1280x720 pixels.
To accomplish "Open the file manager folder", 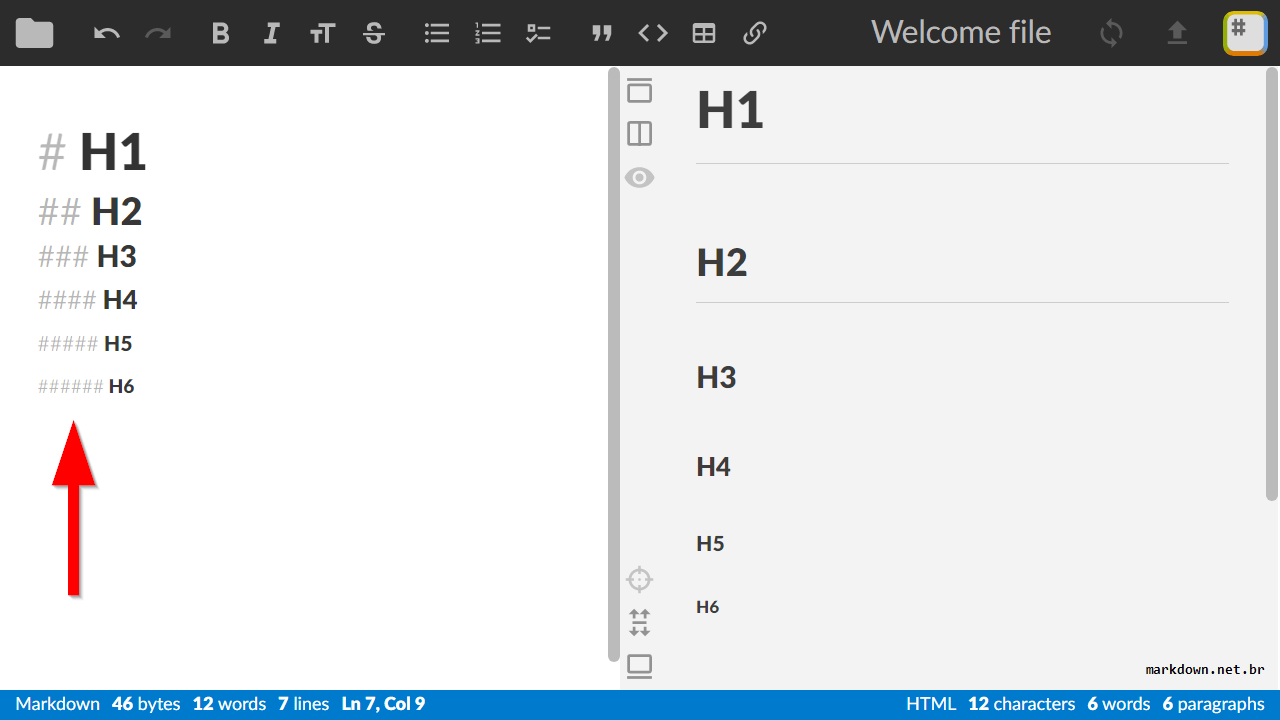I will (33, 33).
